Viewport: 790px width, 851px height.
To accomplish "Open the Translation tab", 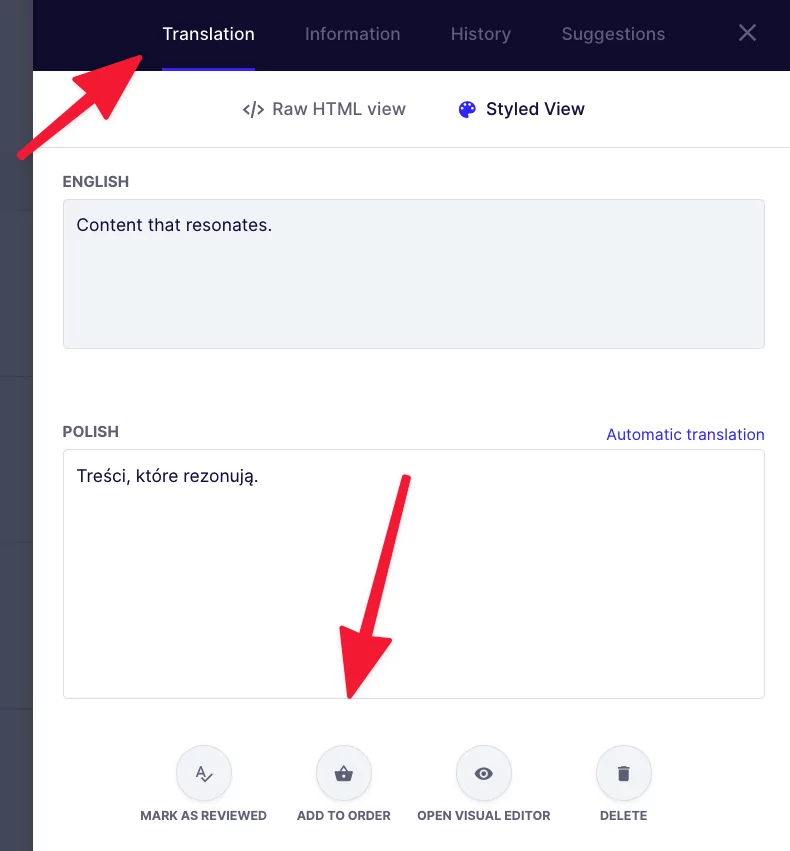I will click(208, 34).
